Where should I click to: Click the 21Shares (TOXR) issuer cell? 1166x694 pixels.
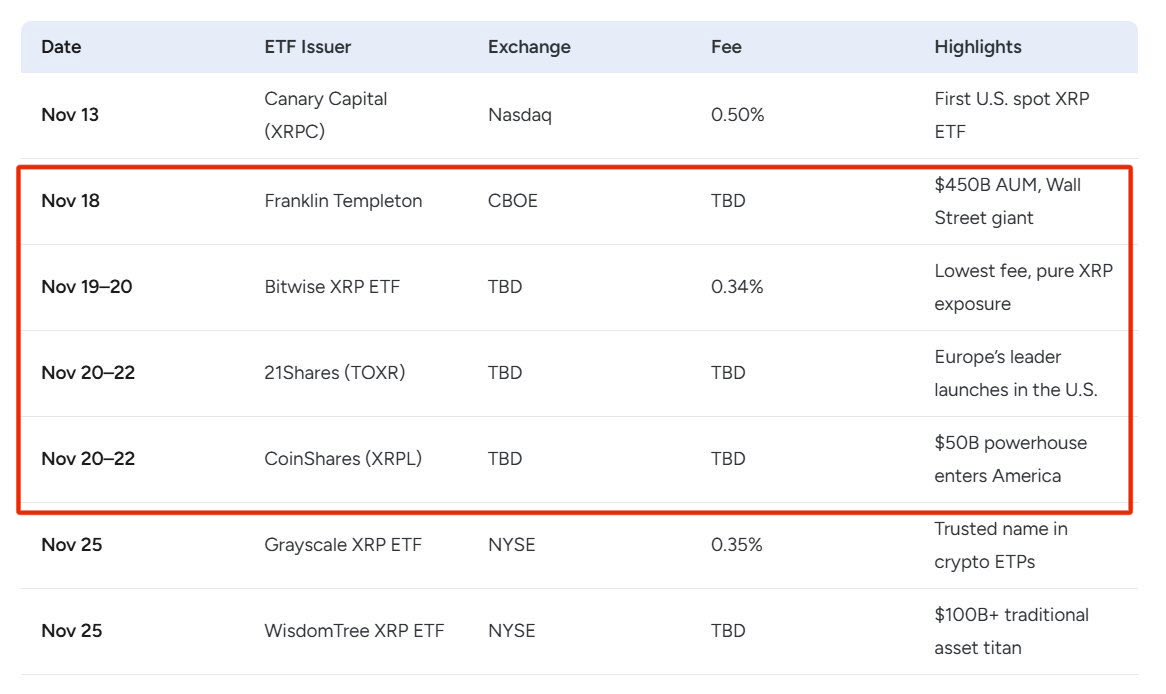click(x=335, y=373)
